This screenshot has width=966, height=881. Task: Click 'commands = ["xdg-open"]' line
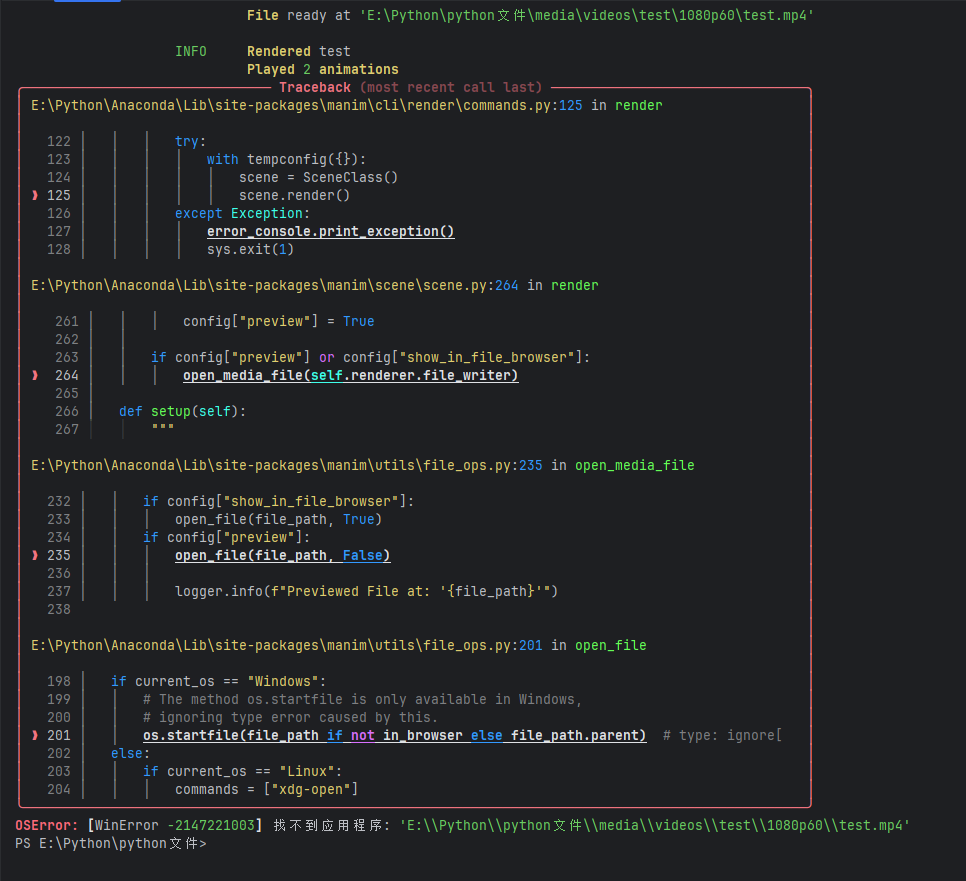(x=267, y=789)
